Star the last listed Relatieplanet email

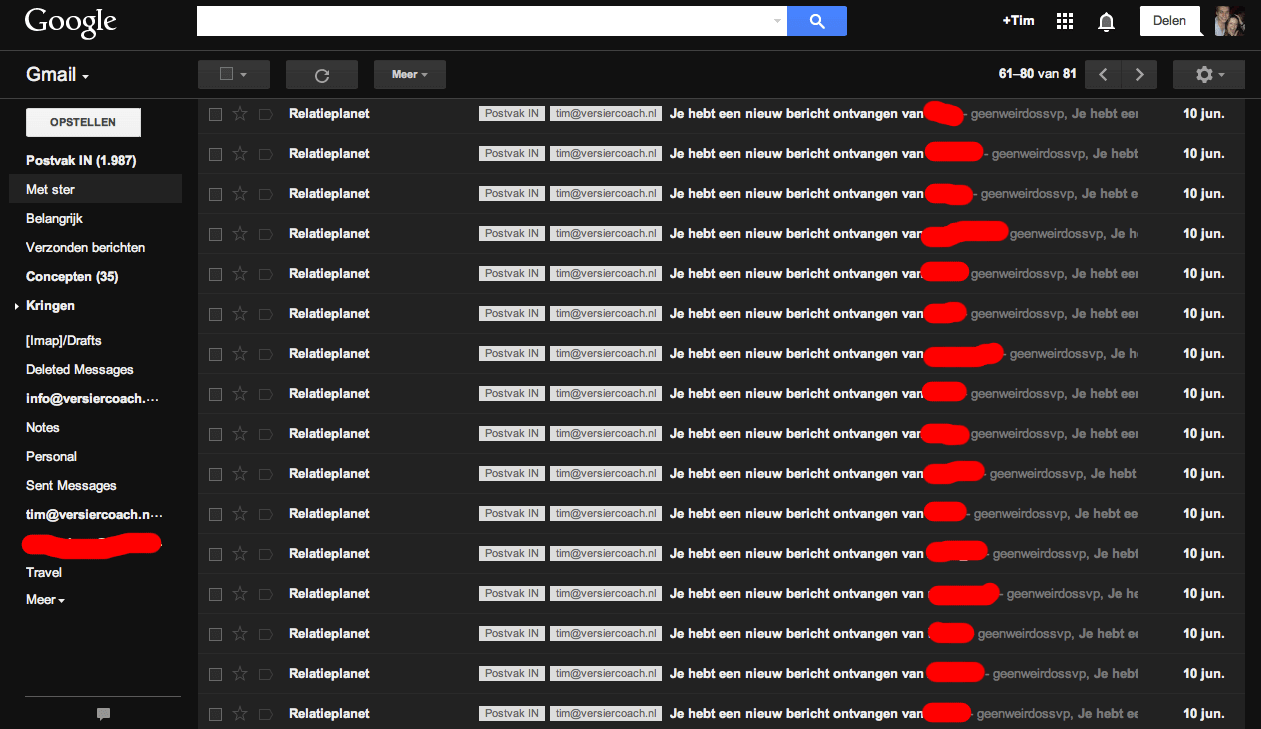click(240, 714)
